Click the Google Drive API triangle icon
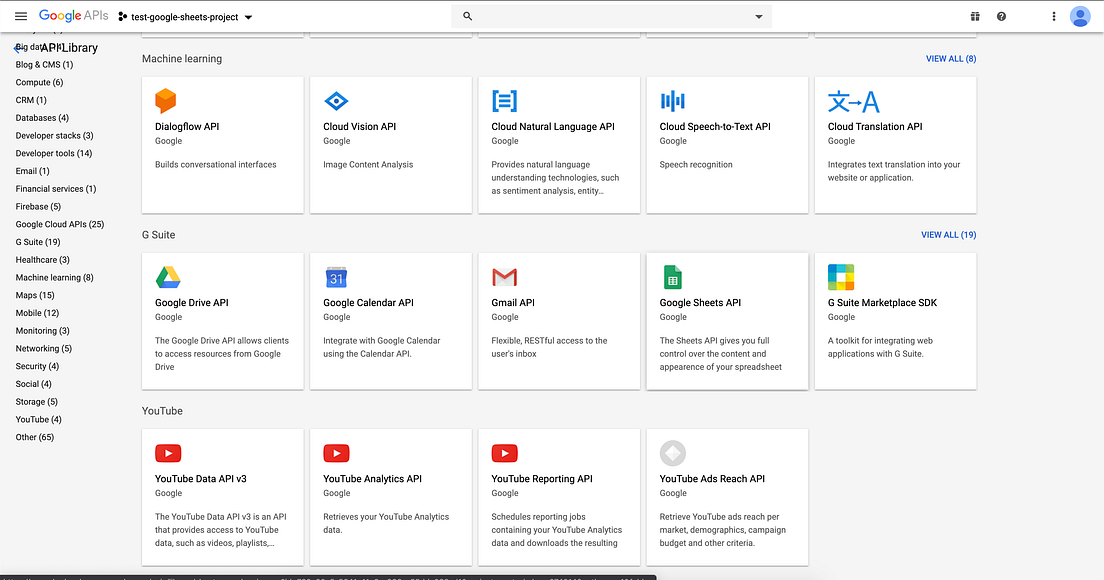 coord(168,277)
